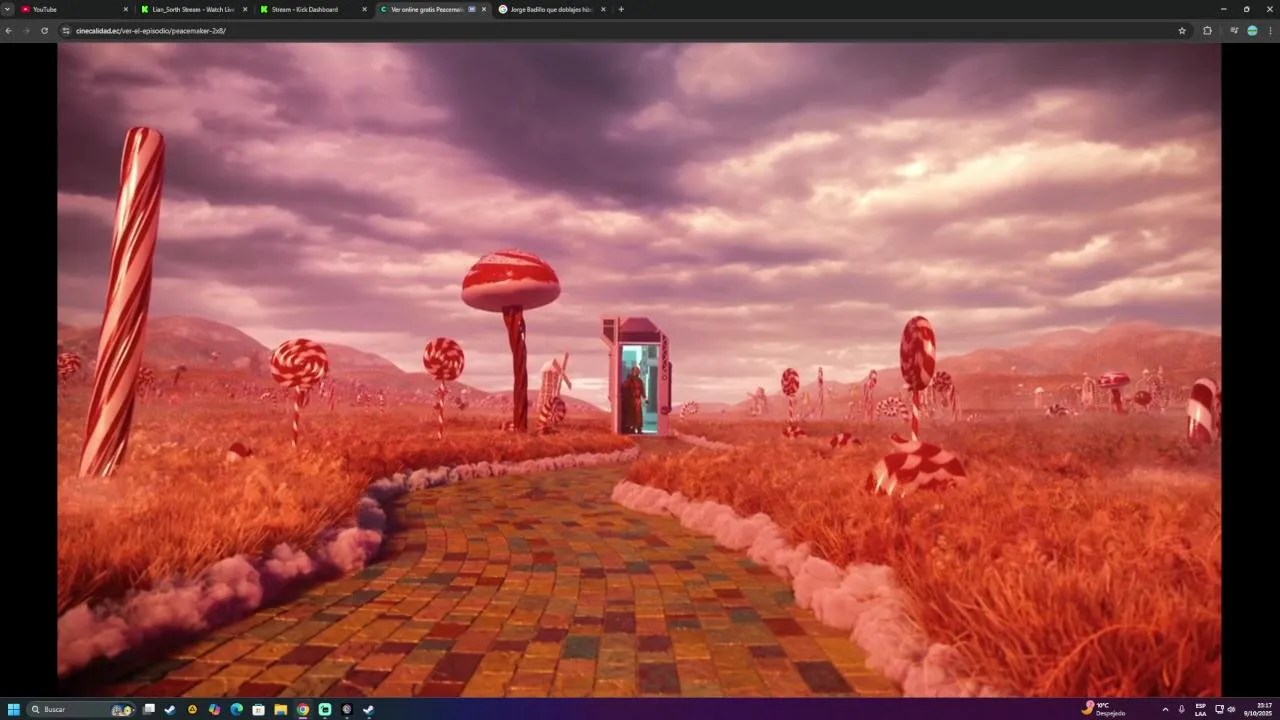Viewport: 1280px width, 720px height.
Task: Open the Extensions puzzle menu
Action: tap(1207, 30)
